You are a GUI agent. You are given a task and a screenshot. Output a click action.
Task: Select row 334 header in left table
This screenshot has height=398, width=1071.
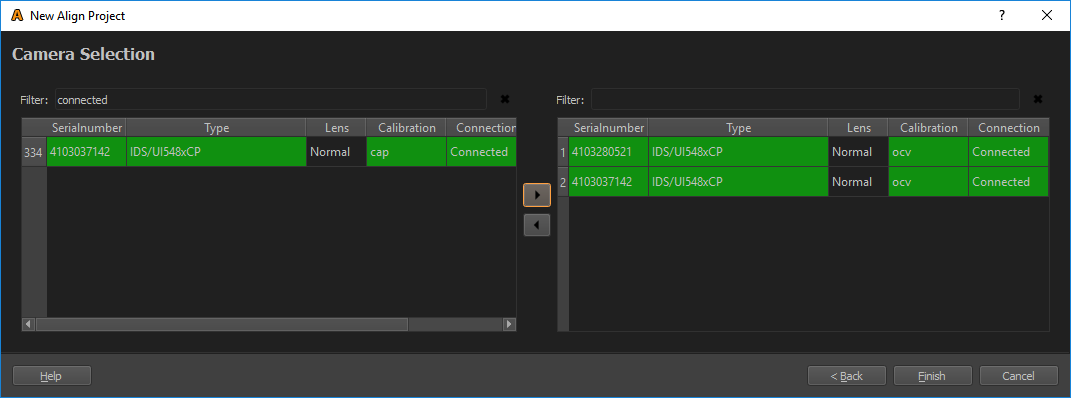[33, 152]
